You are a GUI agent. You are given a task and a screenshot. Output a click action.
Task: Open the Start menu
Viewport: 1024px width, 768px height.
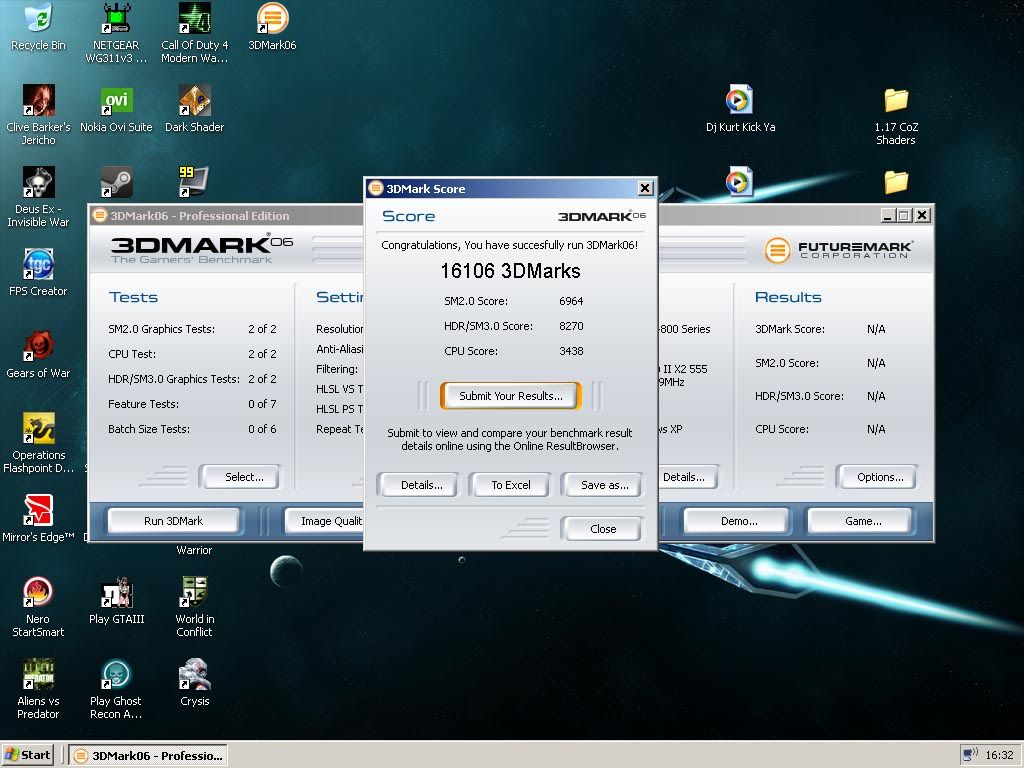point(28,755)
